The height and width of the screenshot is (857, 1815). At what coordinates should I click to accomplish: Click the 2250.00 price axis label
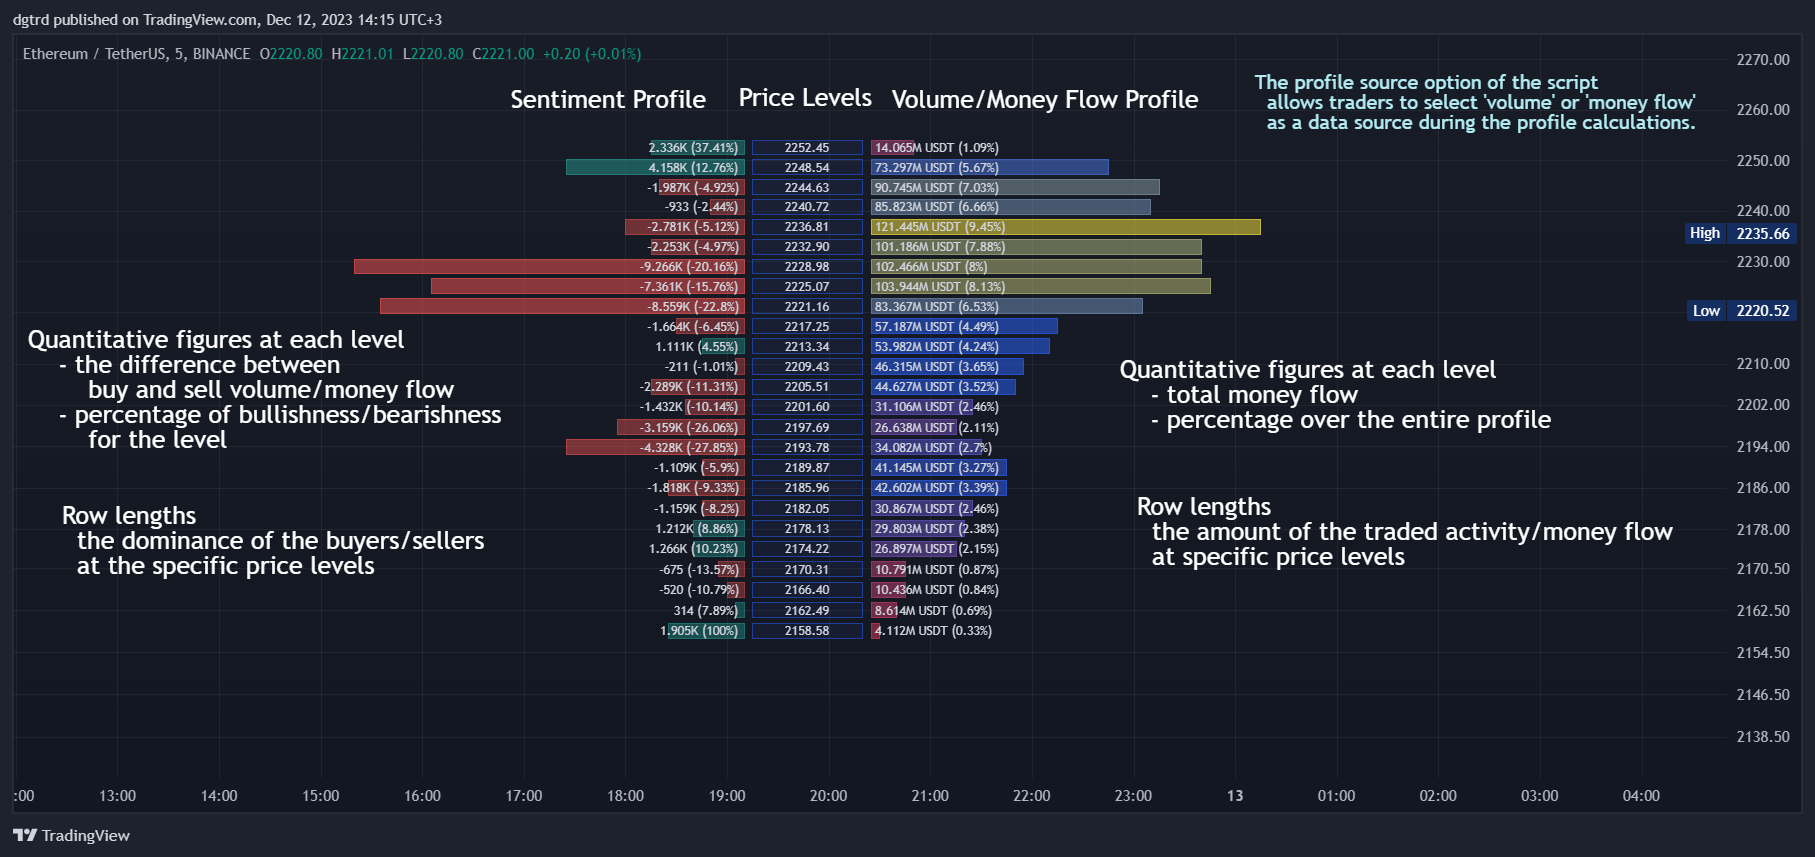click(x=1763, y=160)
